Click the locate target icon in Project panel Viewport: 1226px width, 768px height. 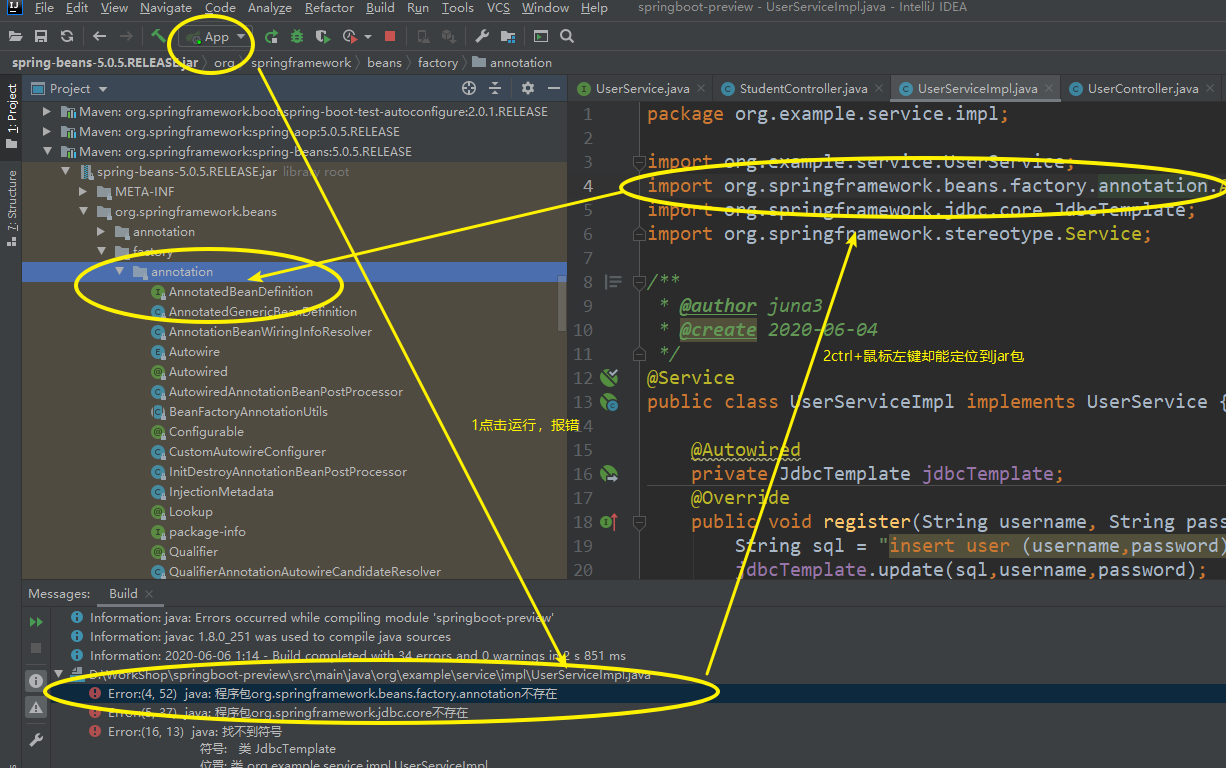(469, 88)
